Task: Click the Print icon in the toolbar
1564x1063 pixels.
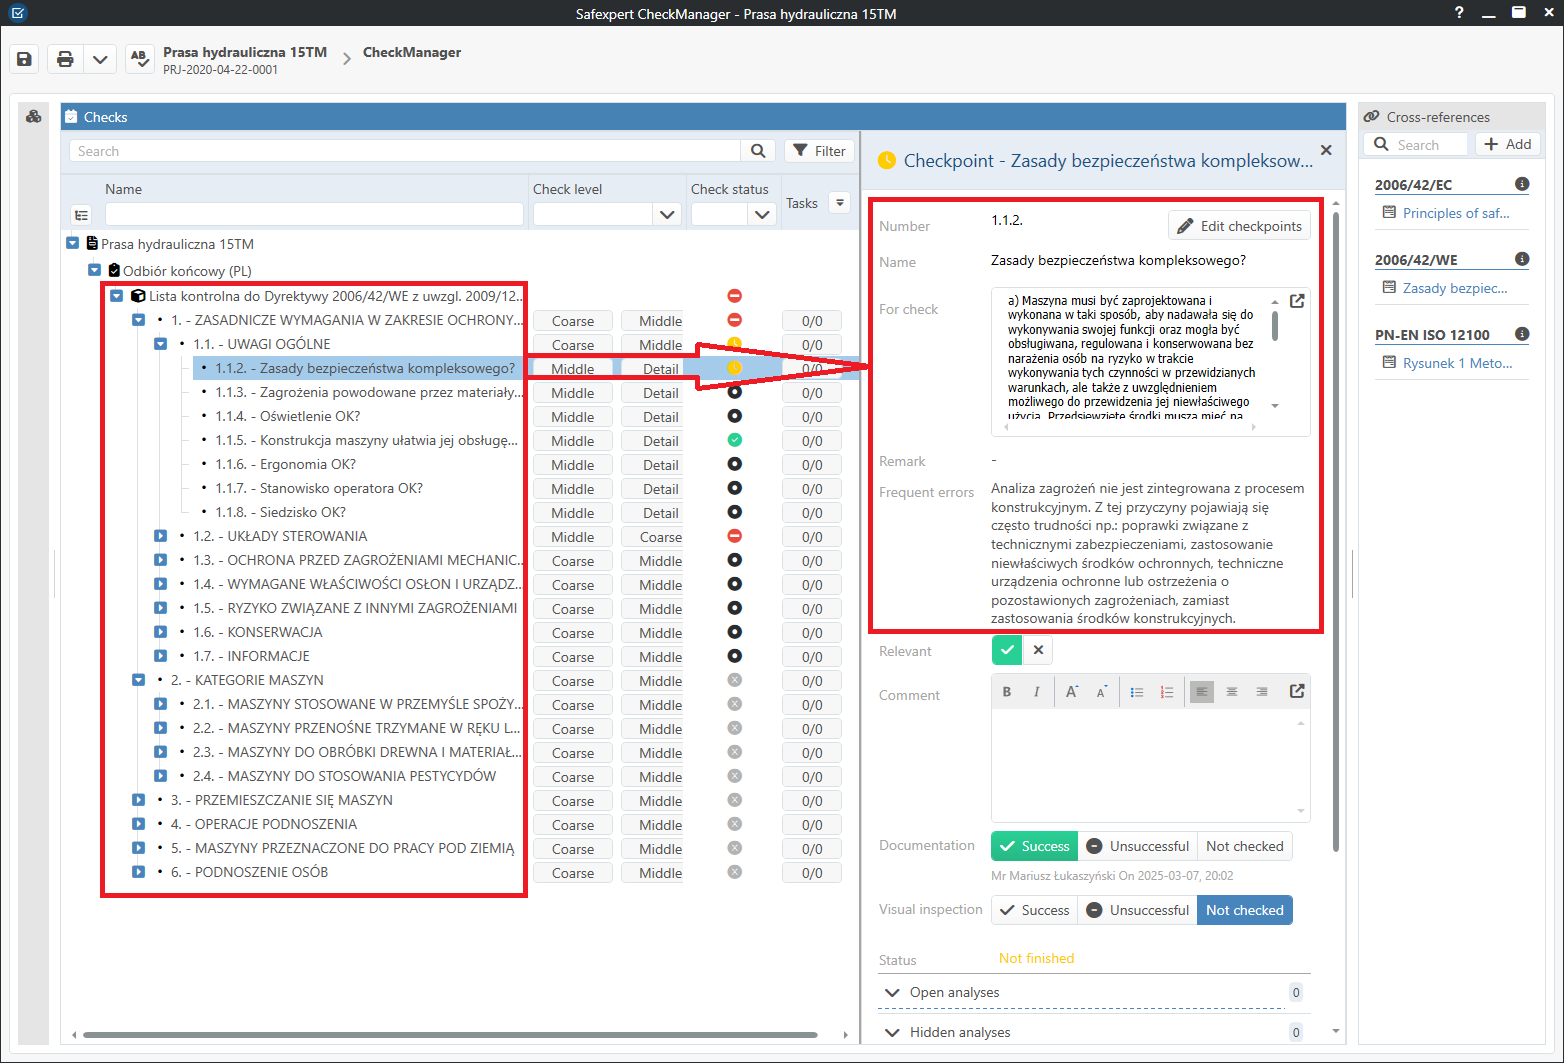Action: (65, 59)
